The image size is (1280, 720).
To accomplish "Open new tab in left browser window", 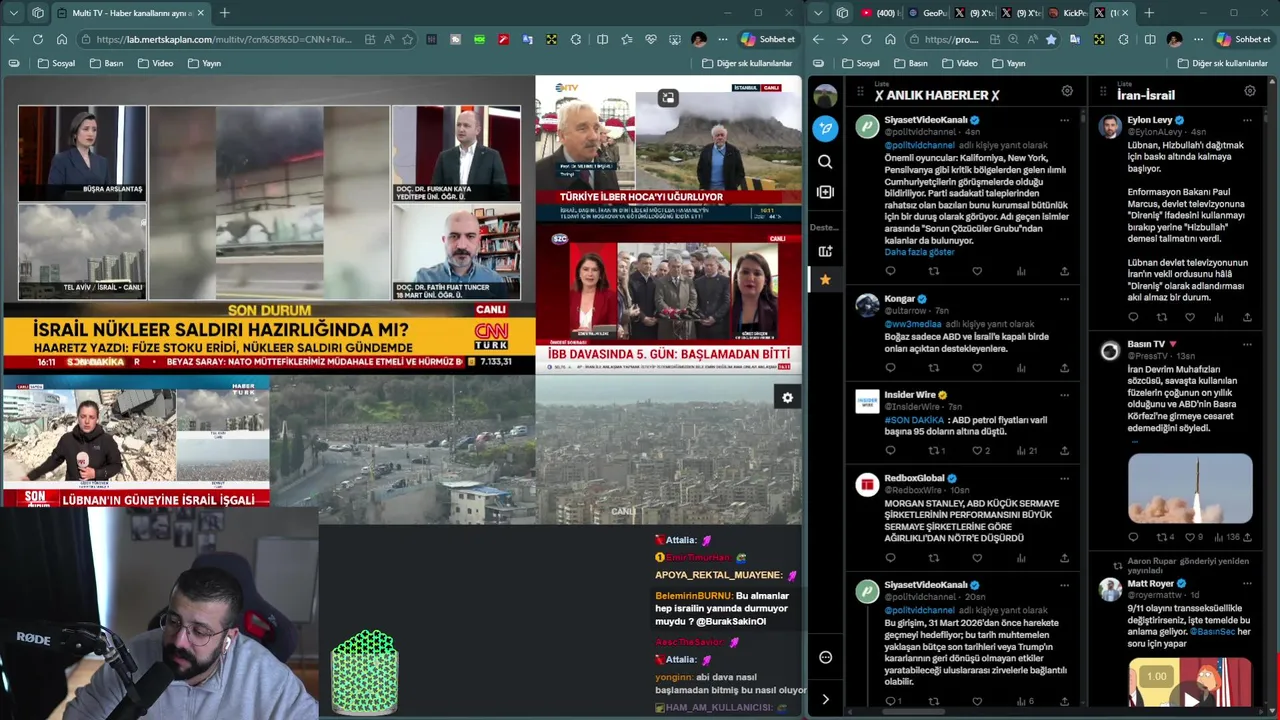I will click(x=224, y=13).
